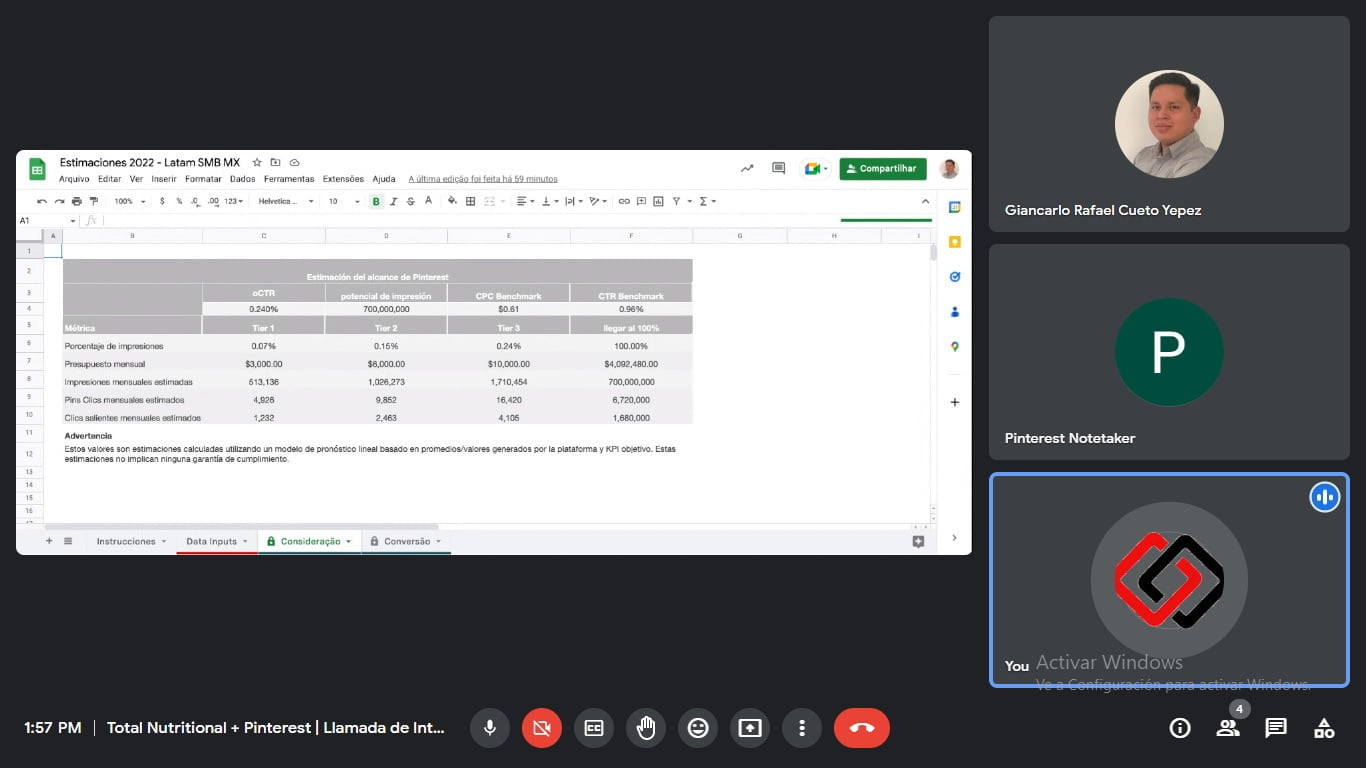1366x768 pixels.
Task: Open the comment history icon in the sheet header
Action: pyautogui.click(x=779, y=169)
